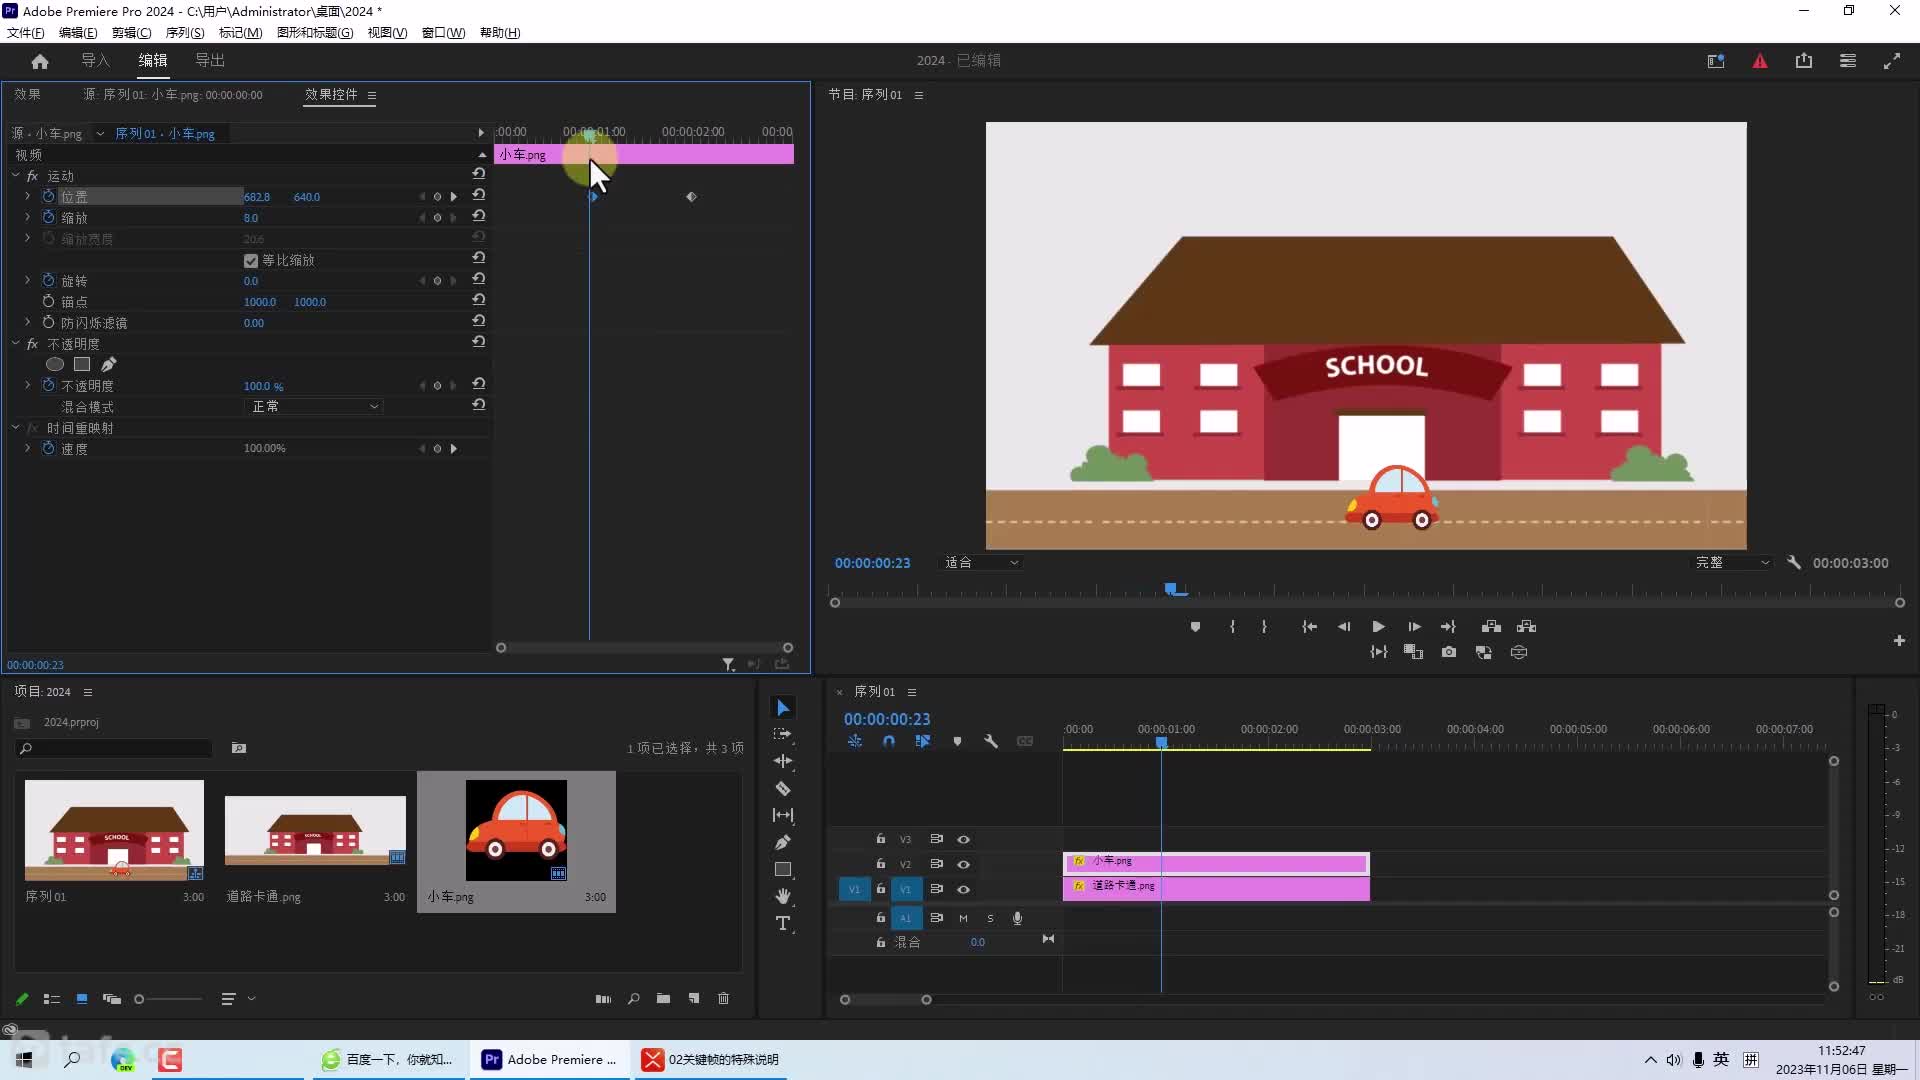Click program monitor scrubber playhead

(1171, 590)
